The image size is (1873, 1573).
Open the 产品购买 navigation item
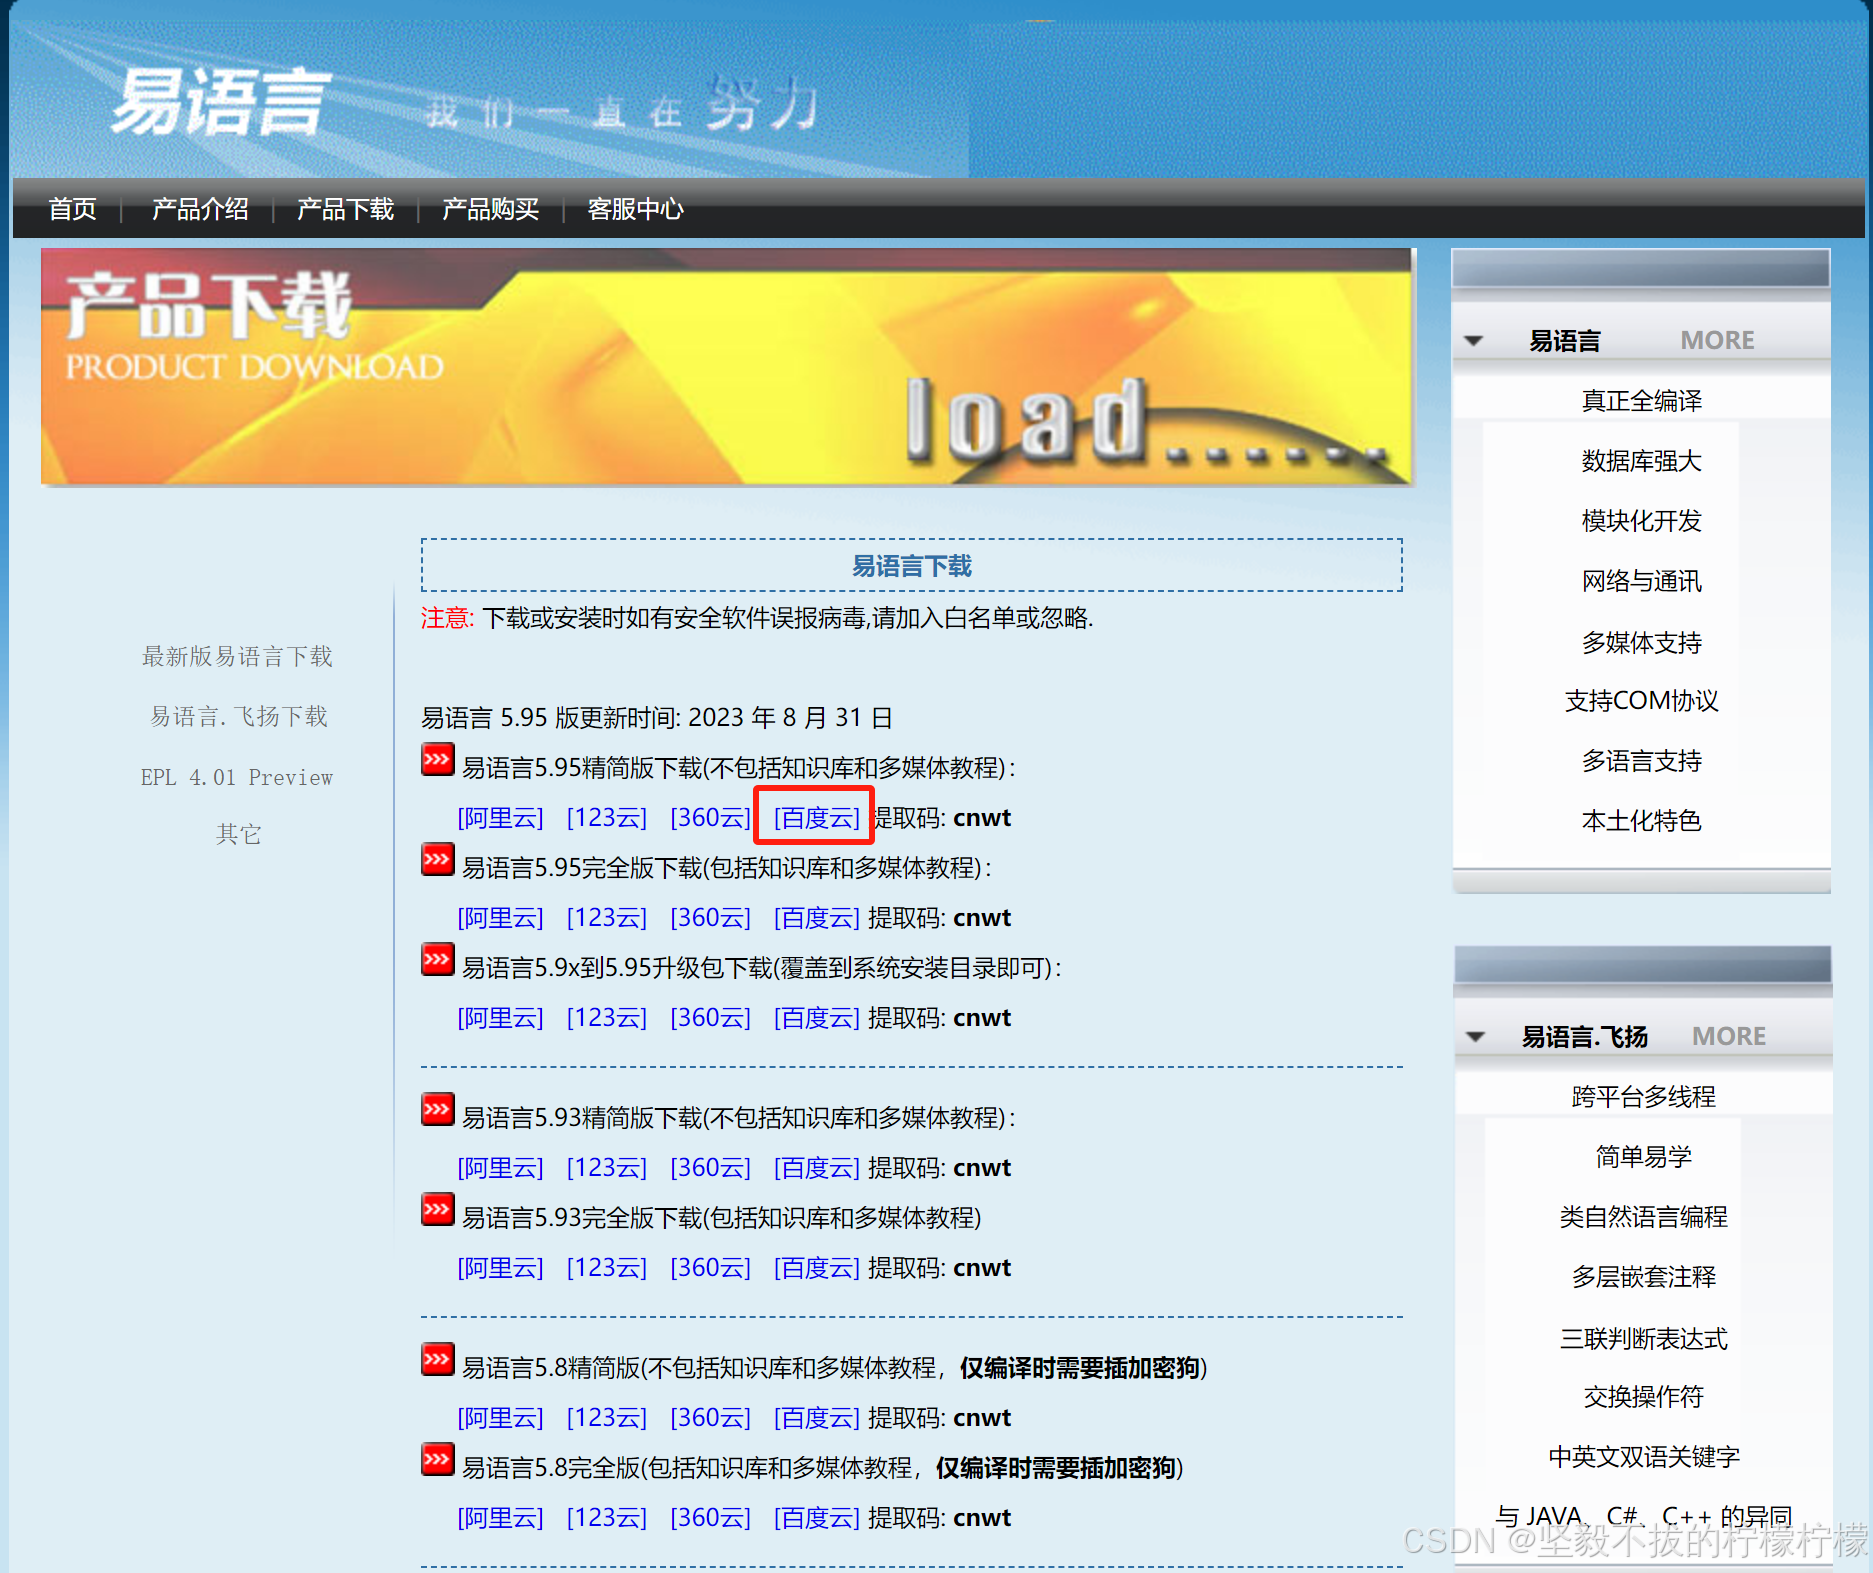coord(490,209)
